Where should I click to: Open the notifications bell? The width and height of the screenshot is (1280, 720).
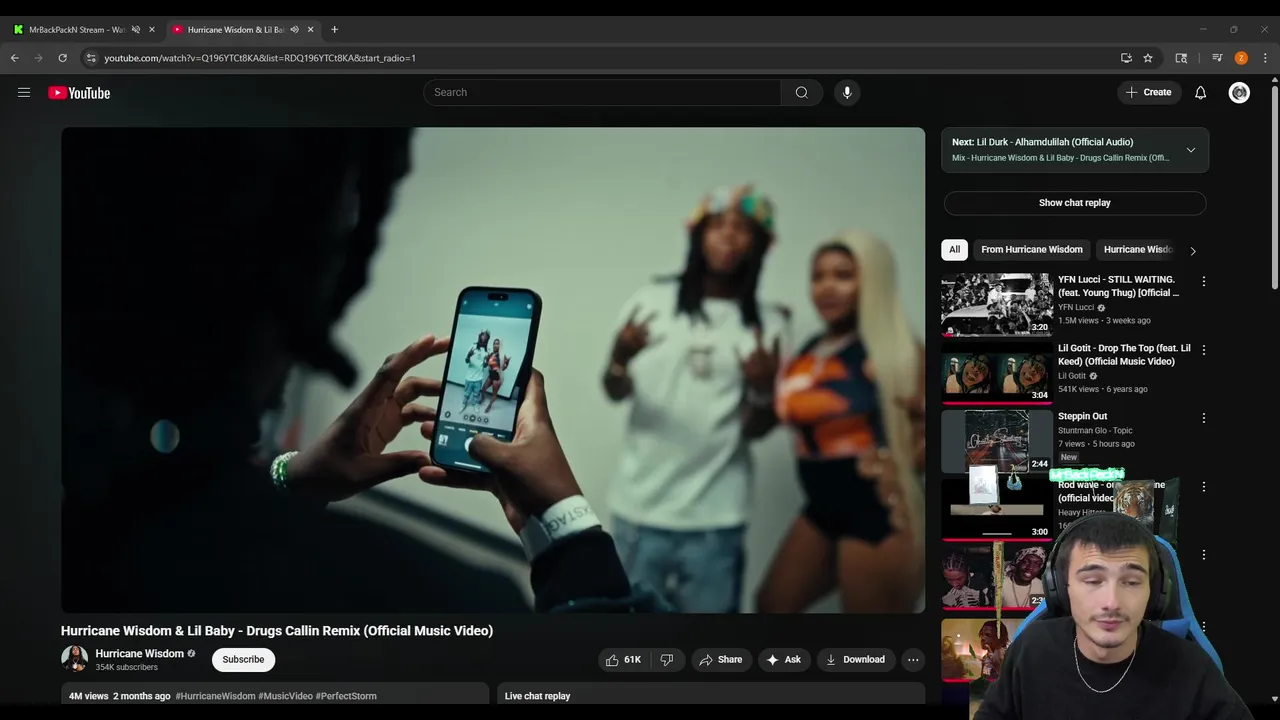(1201, 92)
